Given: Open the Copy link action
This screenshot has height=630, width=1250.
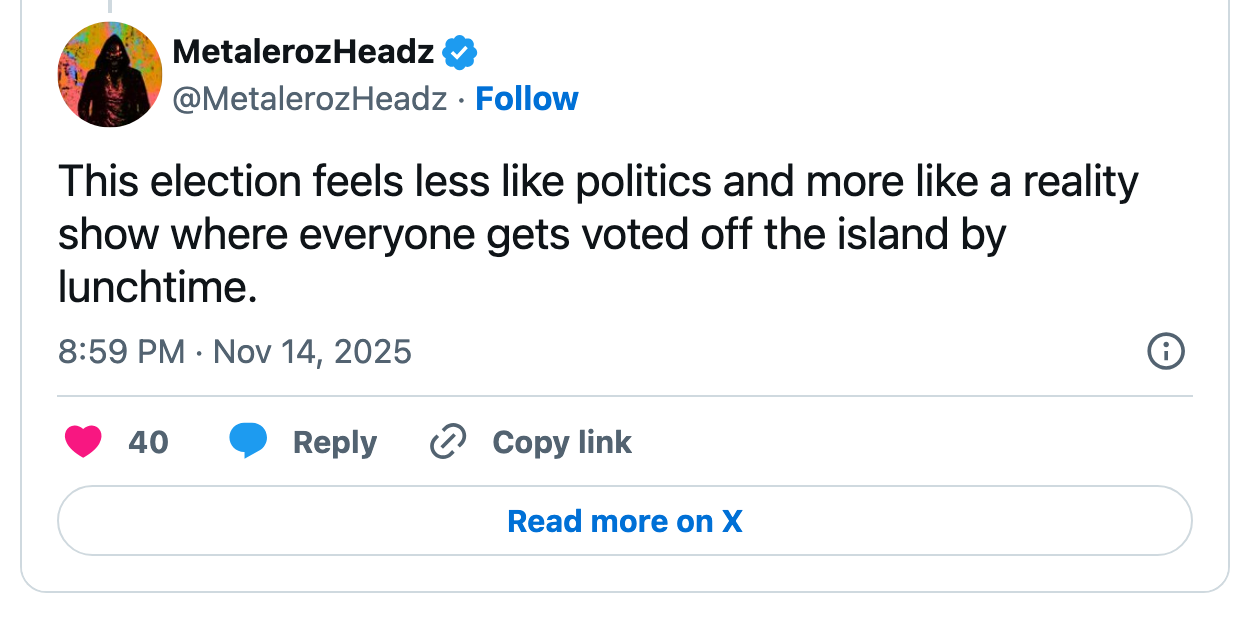Looking at the screenshot, I should pos(562,441).
